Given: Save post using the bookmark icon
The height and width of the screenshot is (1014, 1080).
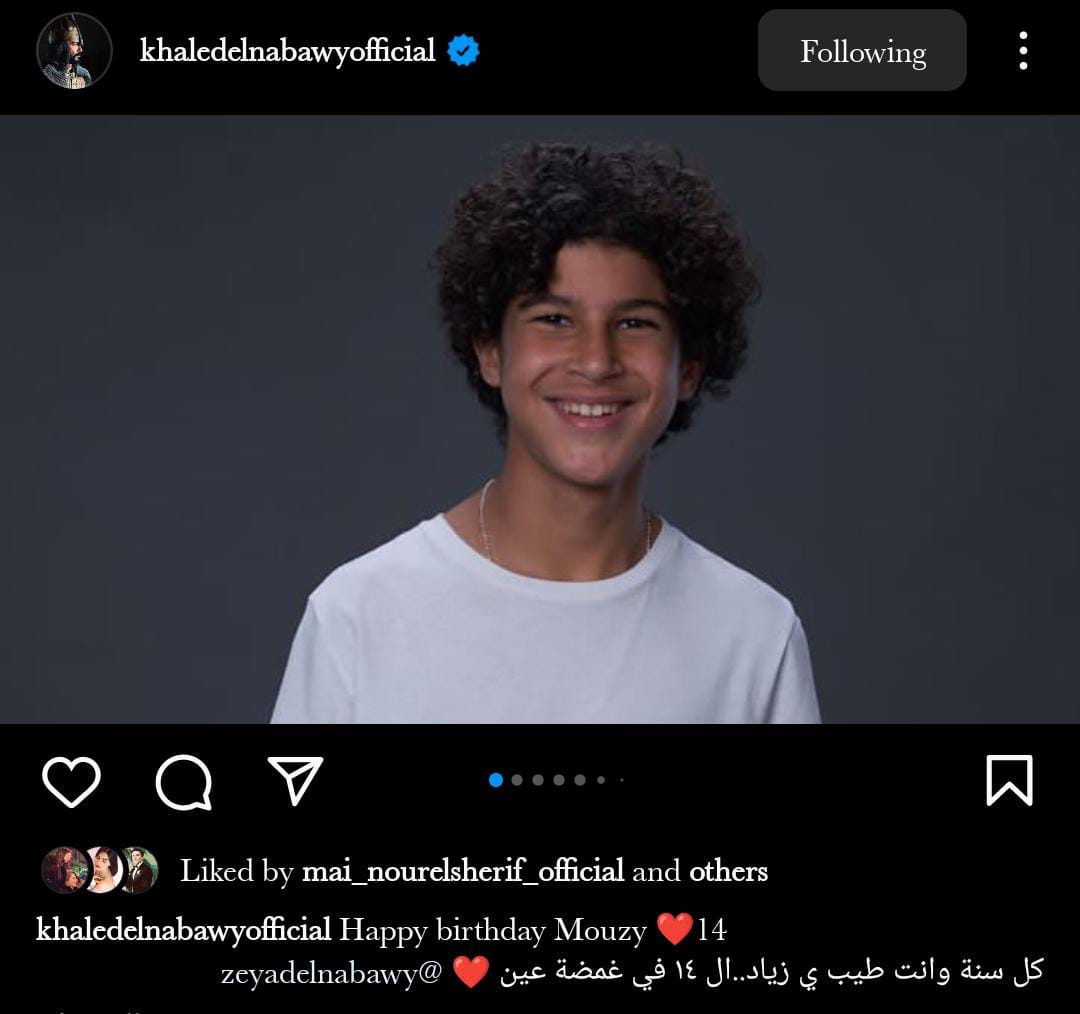Looking at the screenshot, I should 1009,780.
